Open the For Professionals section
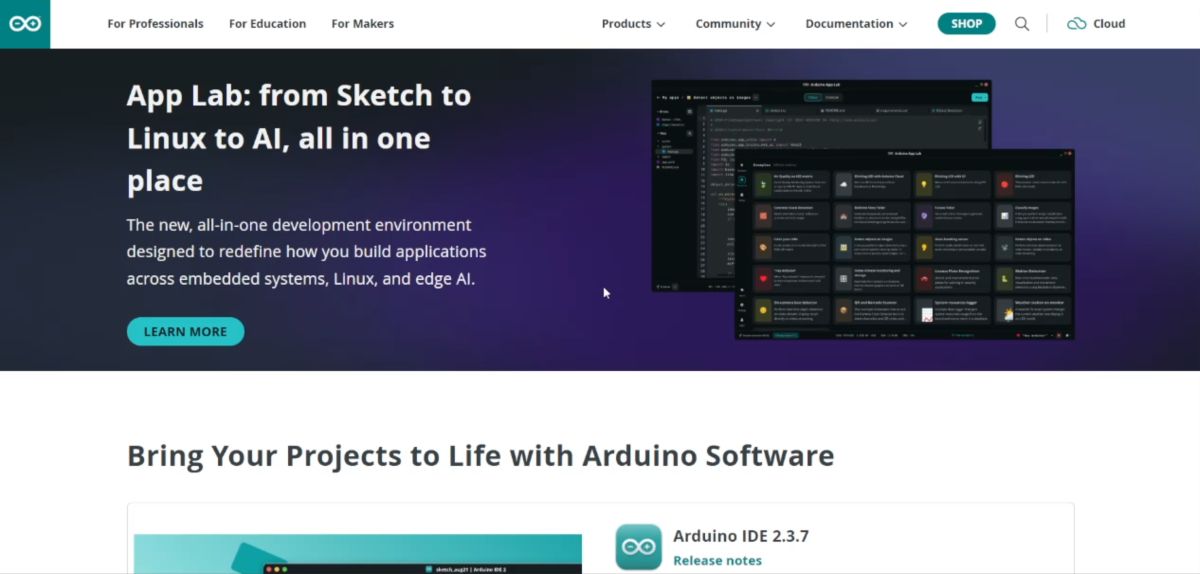 click(x=155, y=24)
